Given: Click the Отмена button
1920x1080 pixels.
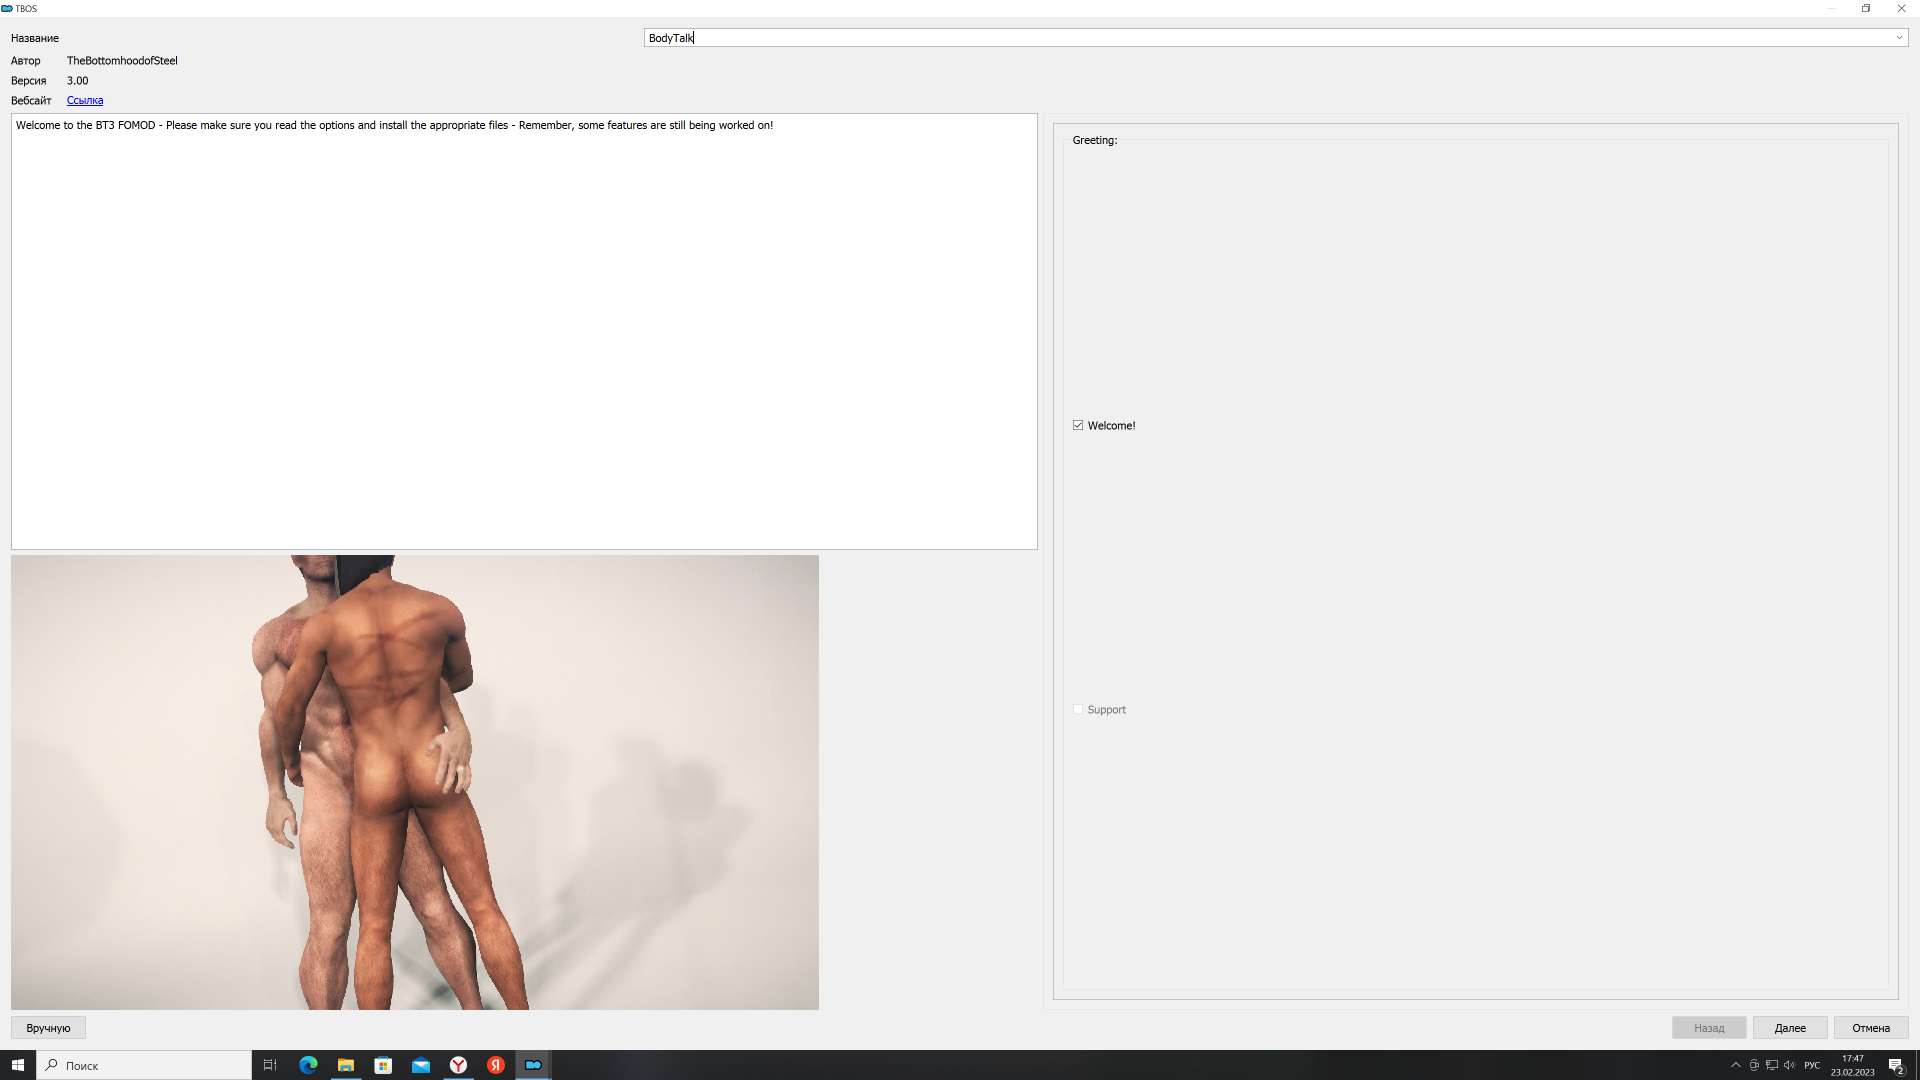Looking at the screenshot, I should tap(1870, 1028).
